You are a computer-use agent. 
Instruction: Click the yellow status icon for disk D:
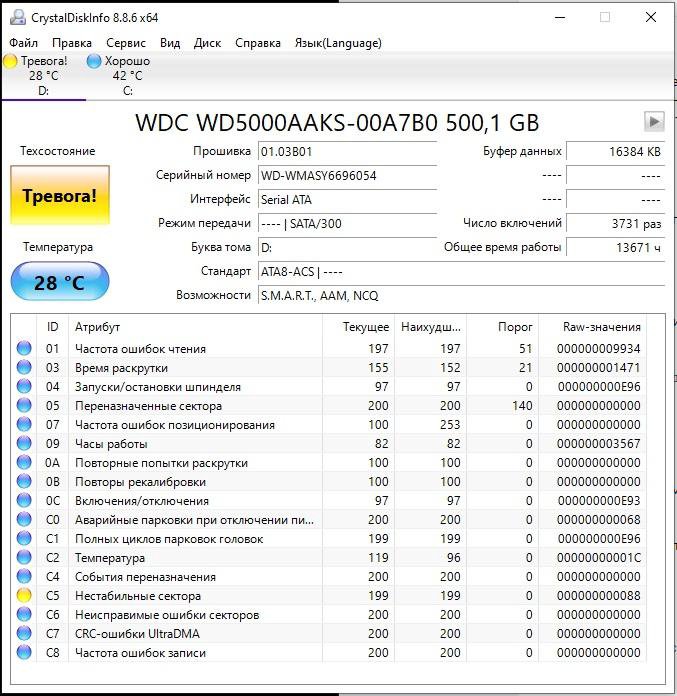point(10,61)
